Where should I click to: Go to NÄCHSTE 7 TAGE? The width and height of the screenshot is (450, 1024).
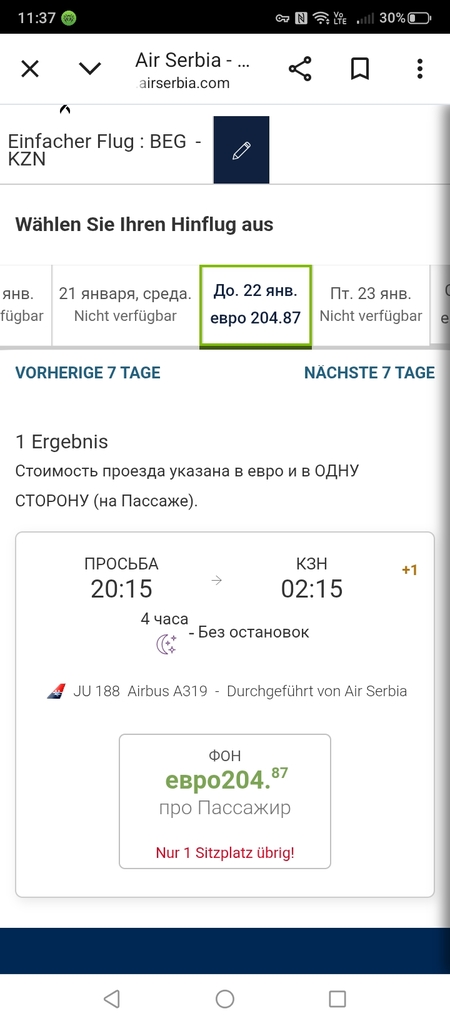pos(370,373)
